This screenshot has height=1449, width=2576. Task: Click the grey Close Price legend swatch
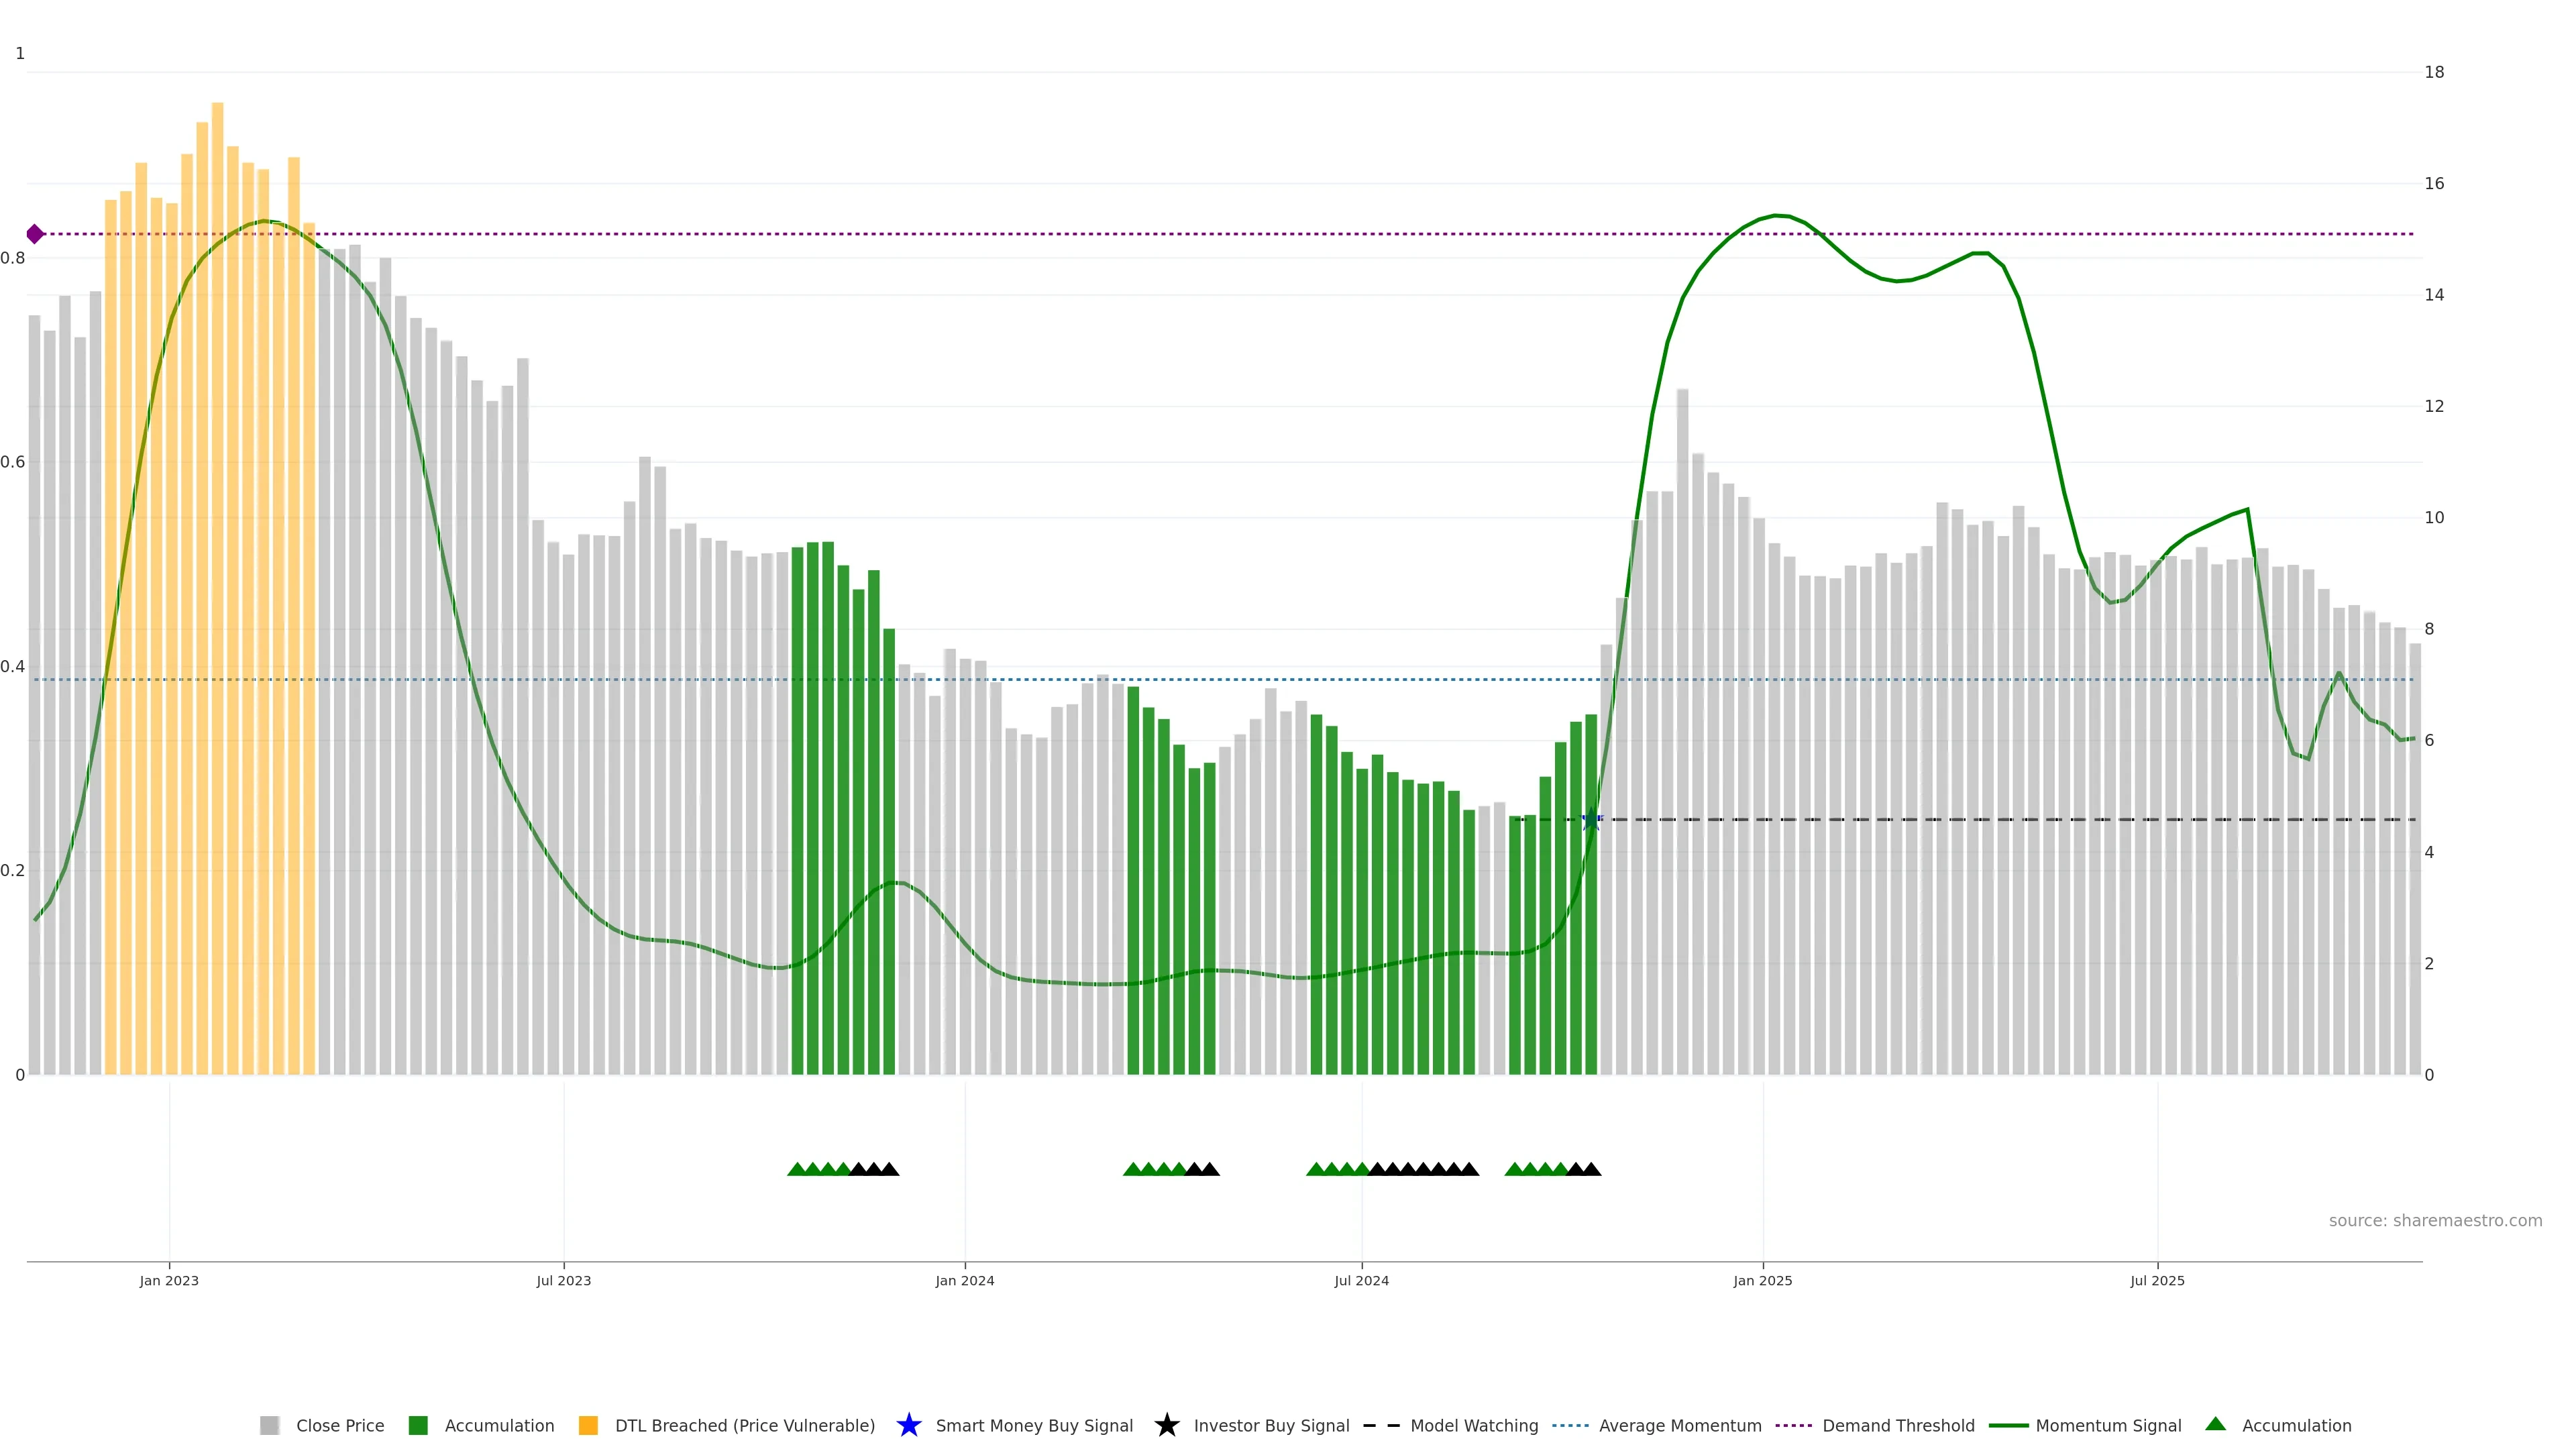pyautogui.click(x=269, y=1426)
